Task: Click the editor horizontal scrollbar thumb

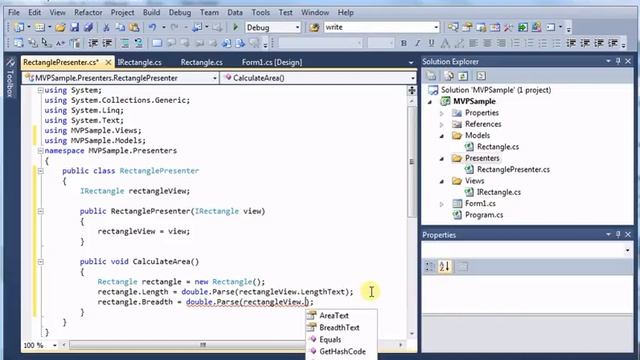Action: 203,345
